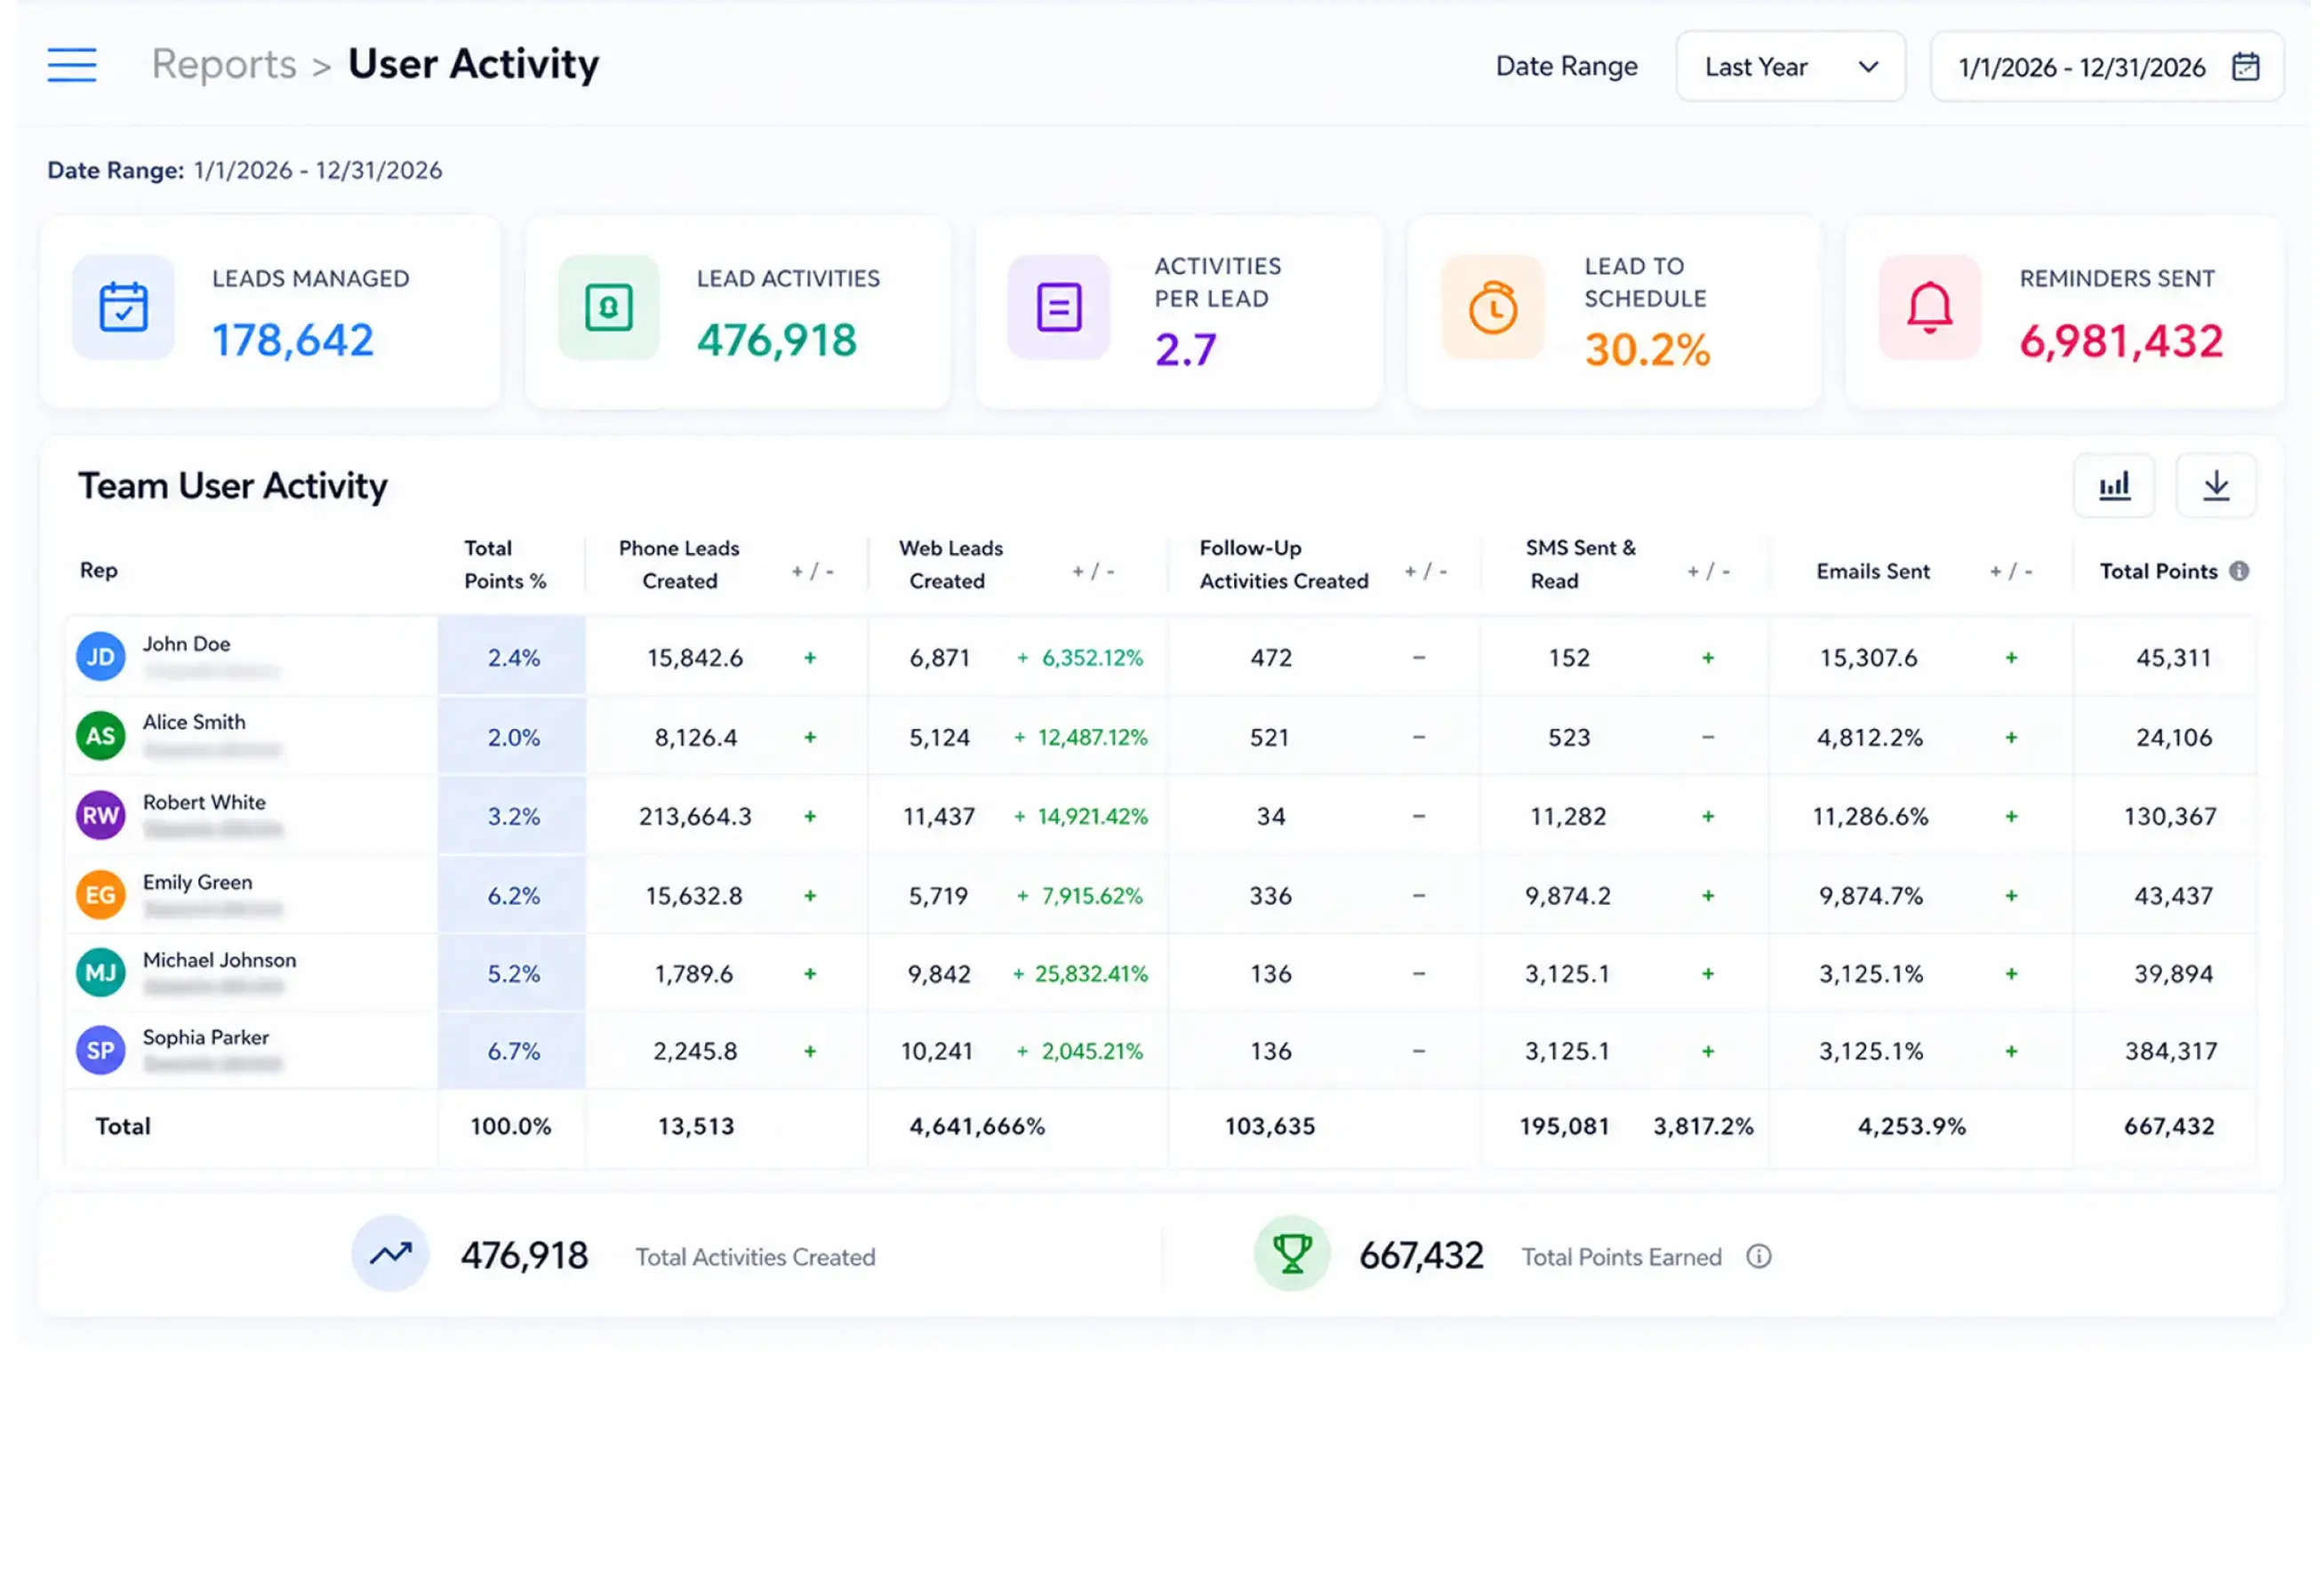Sort by Emails Sent column header

tap(1873, 571)
